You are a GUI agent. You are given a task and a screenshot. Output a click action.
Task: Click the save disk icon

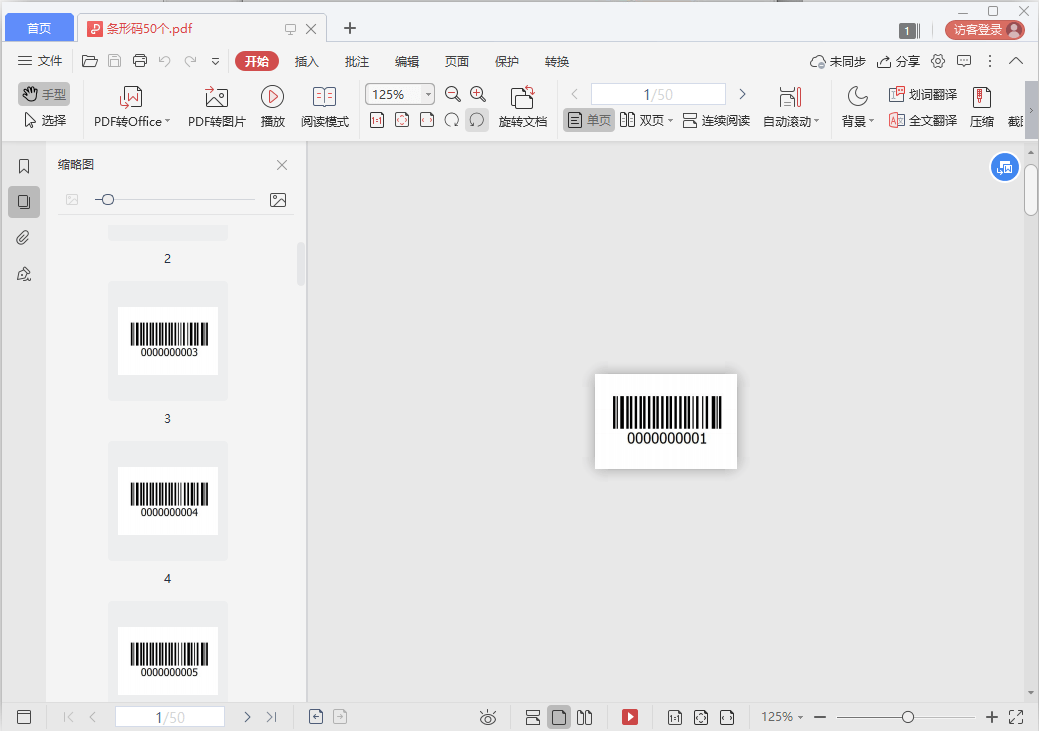115,61
